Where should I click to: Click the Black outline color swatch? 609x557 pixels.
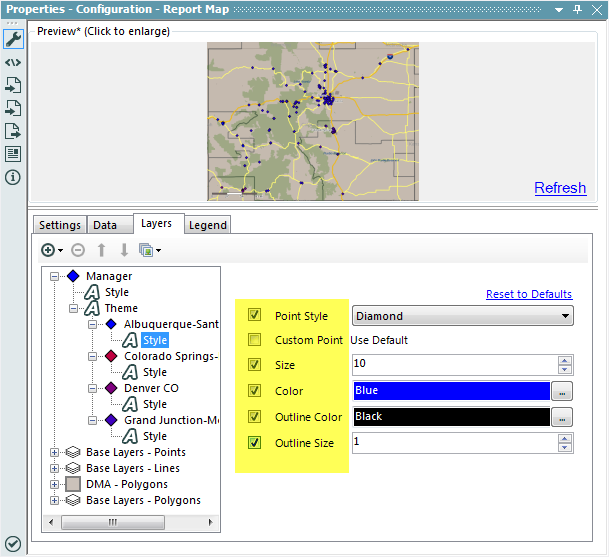452,416
